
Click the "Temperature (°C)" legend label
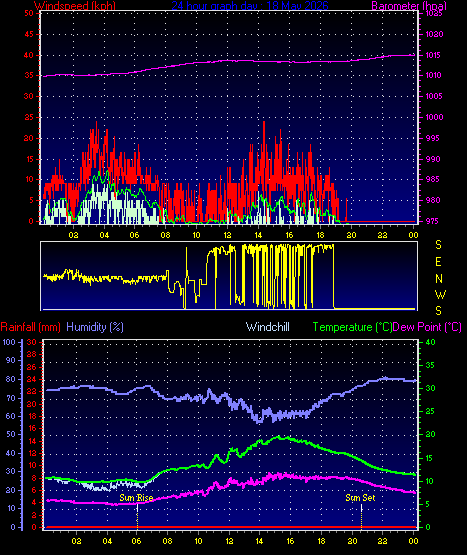click(352, 327)
